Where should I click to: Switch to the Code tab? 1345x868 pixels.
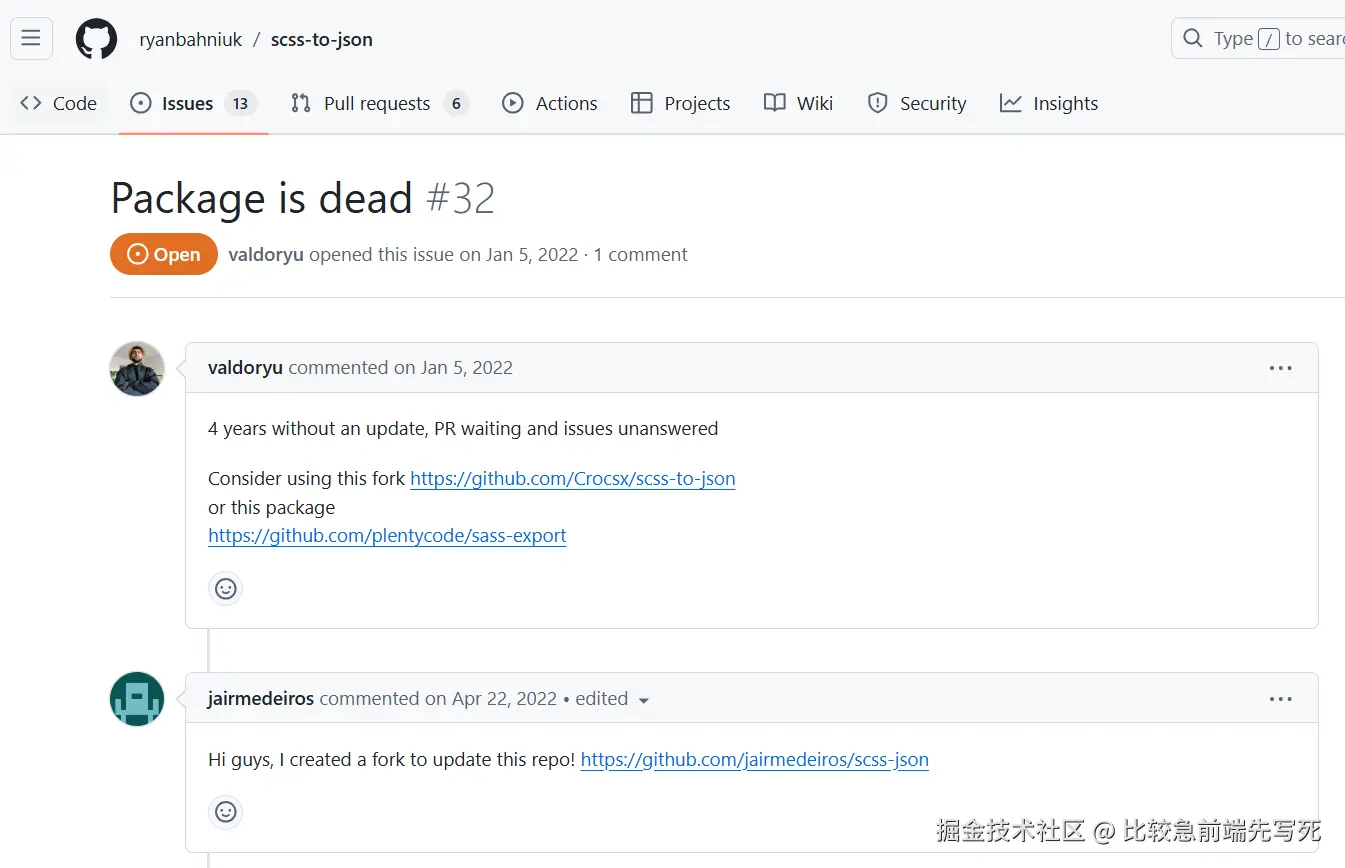click(59, 103)
